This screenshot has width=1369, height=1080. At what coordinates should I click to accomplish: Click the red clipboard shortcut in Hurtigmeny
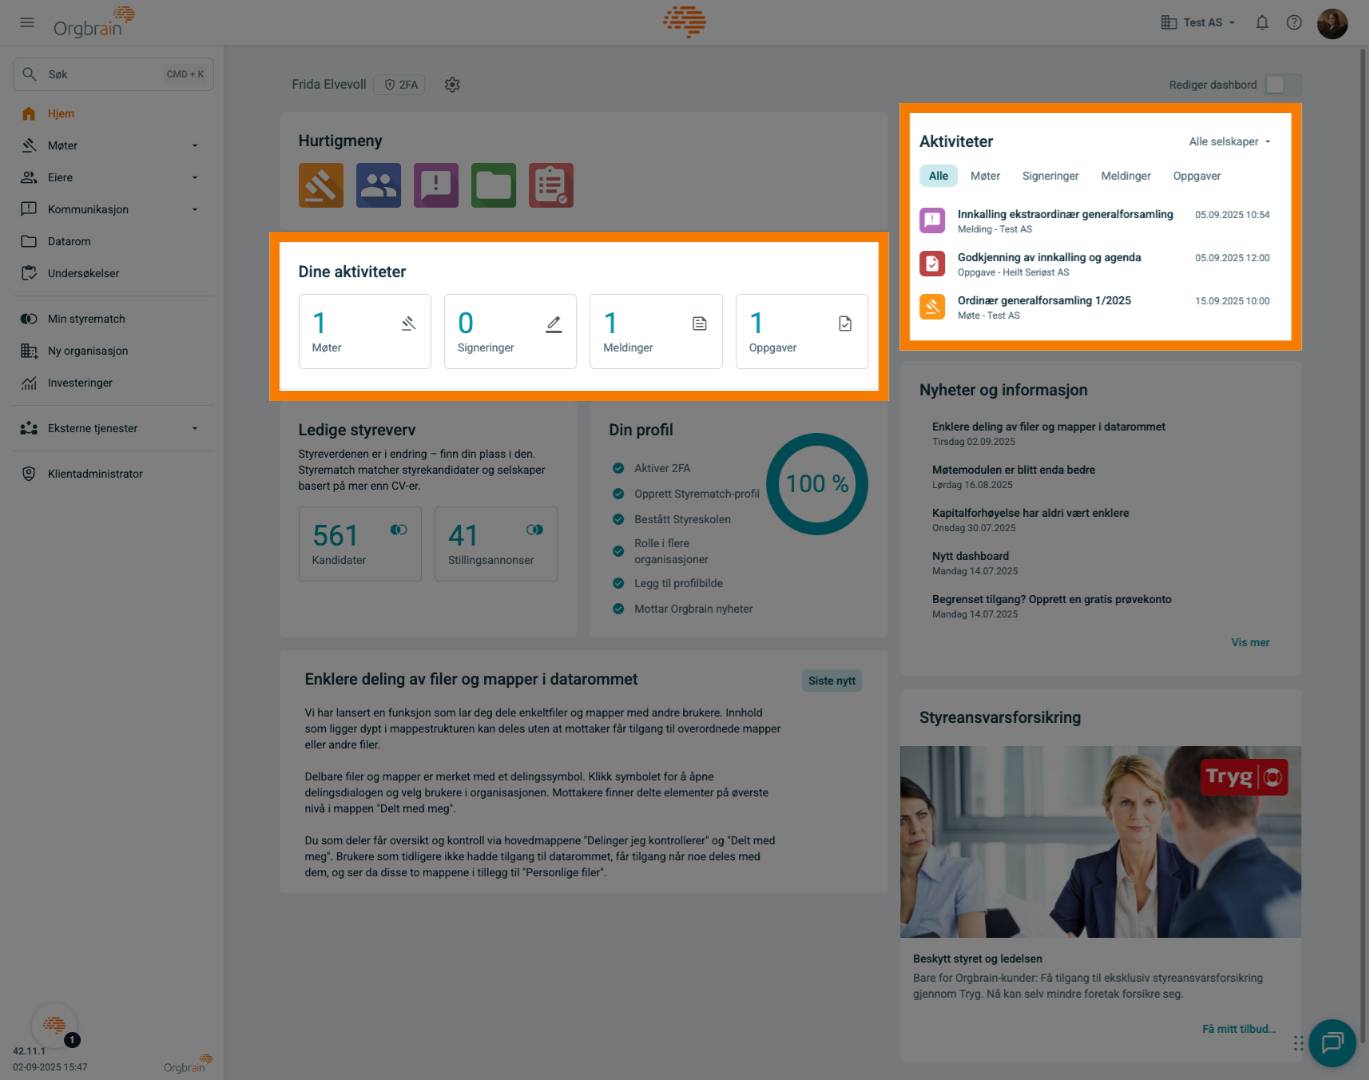551,186
